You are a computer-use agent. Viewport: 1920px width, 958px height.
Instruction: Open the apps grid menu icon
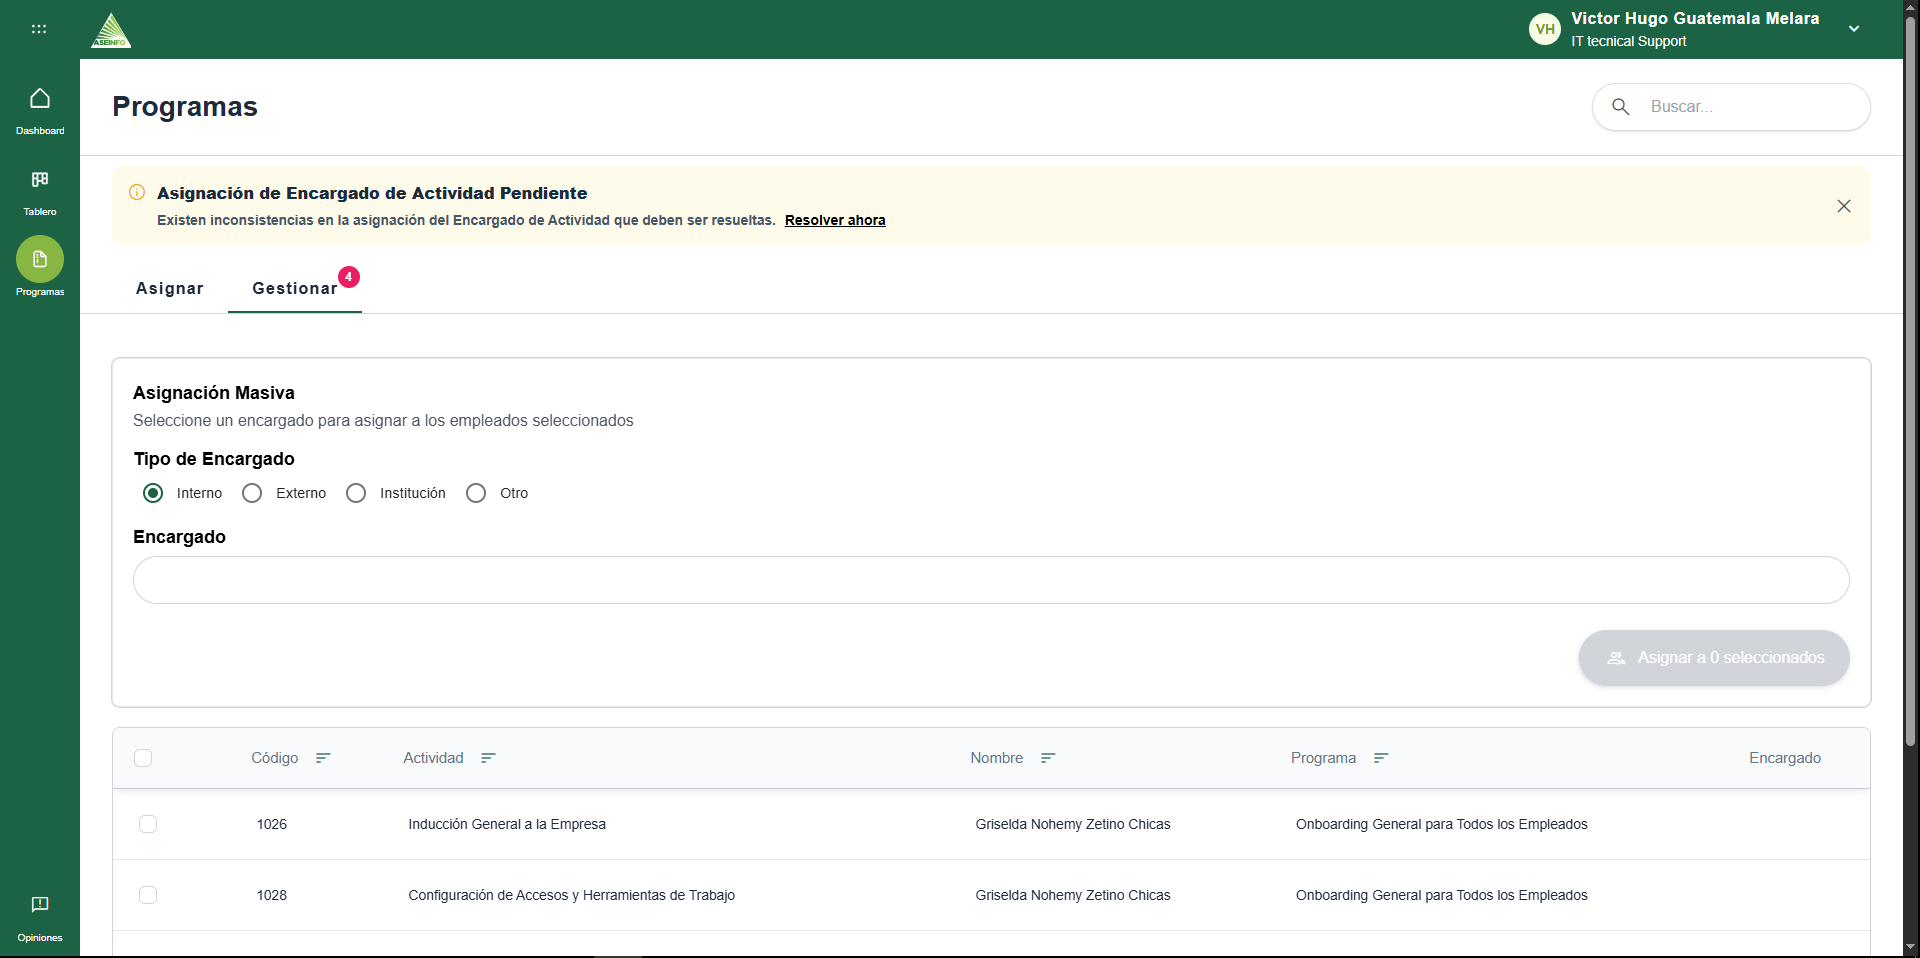pos(39,29)
